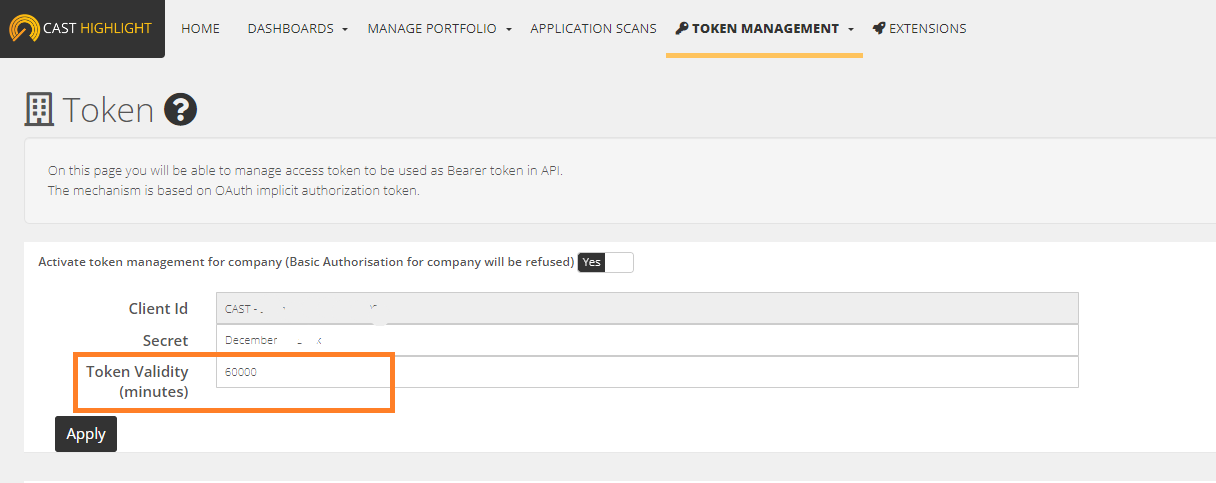The height and width of the screenshot is (483, 1216).
Task: Click the Token page heading text
Action: point(108,109)
